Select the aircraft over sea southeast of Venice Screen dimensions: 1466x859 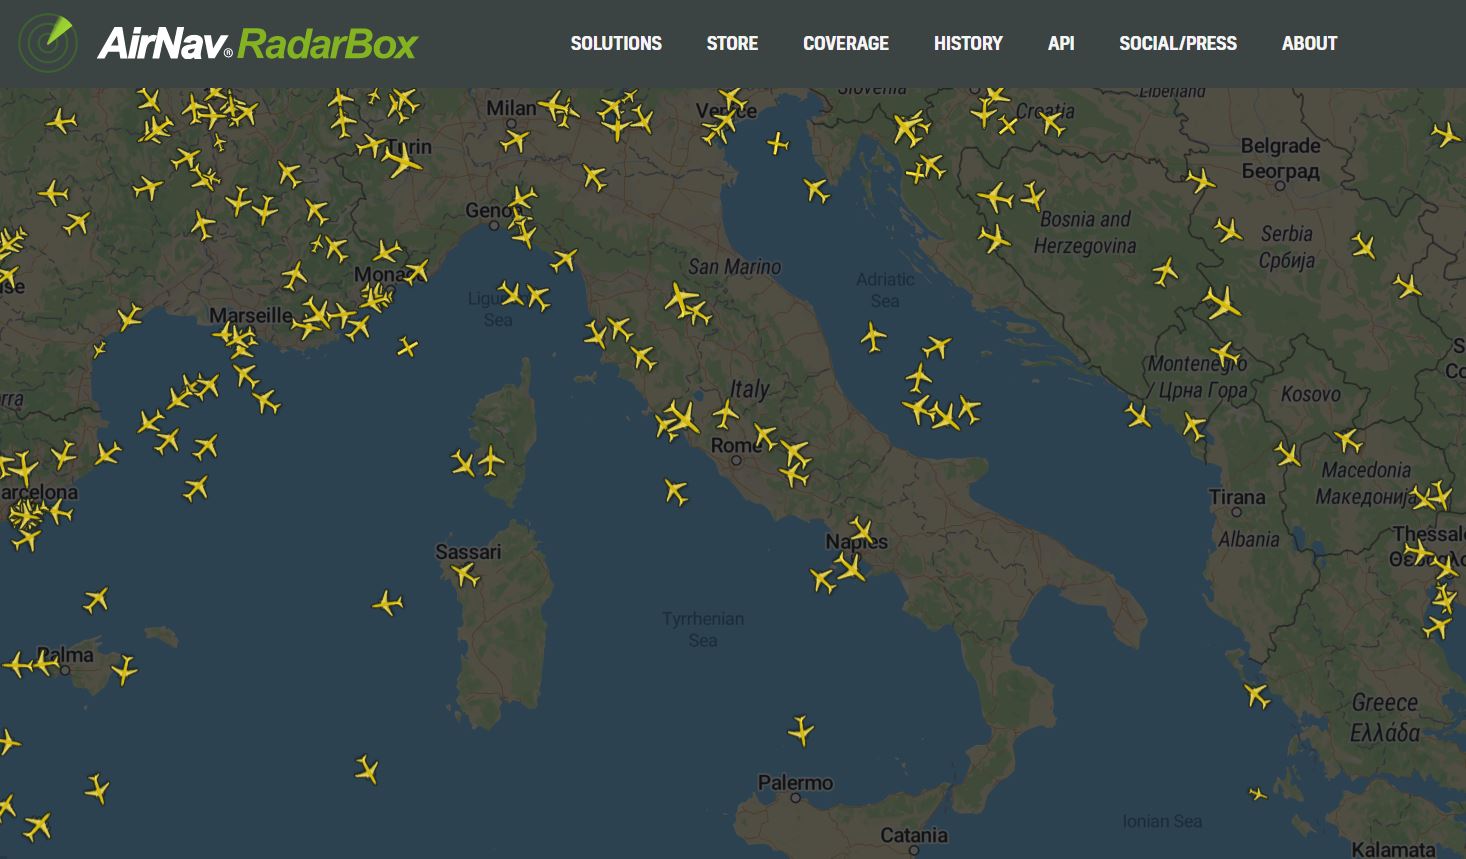tap(778, 144)
